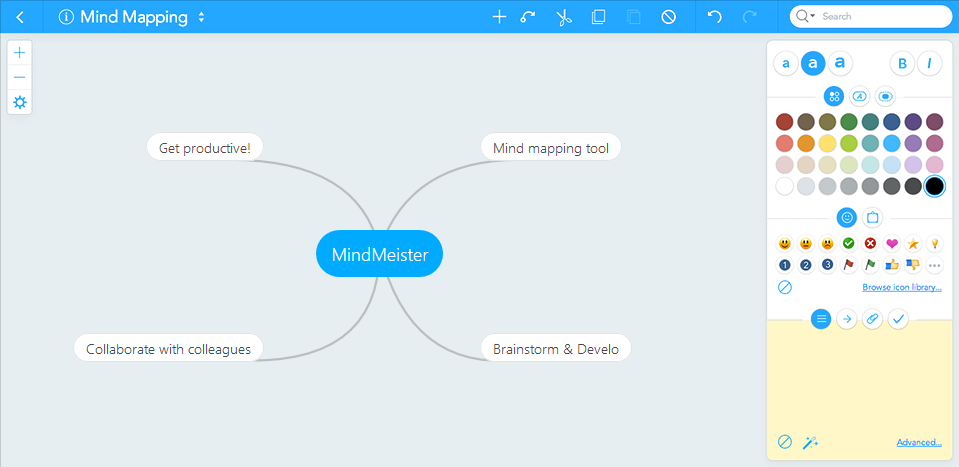Add the sad face icon to node

tap(828, 244)
